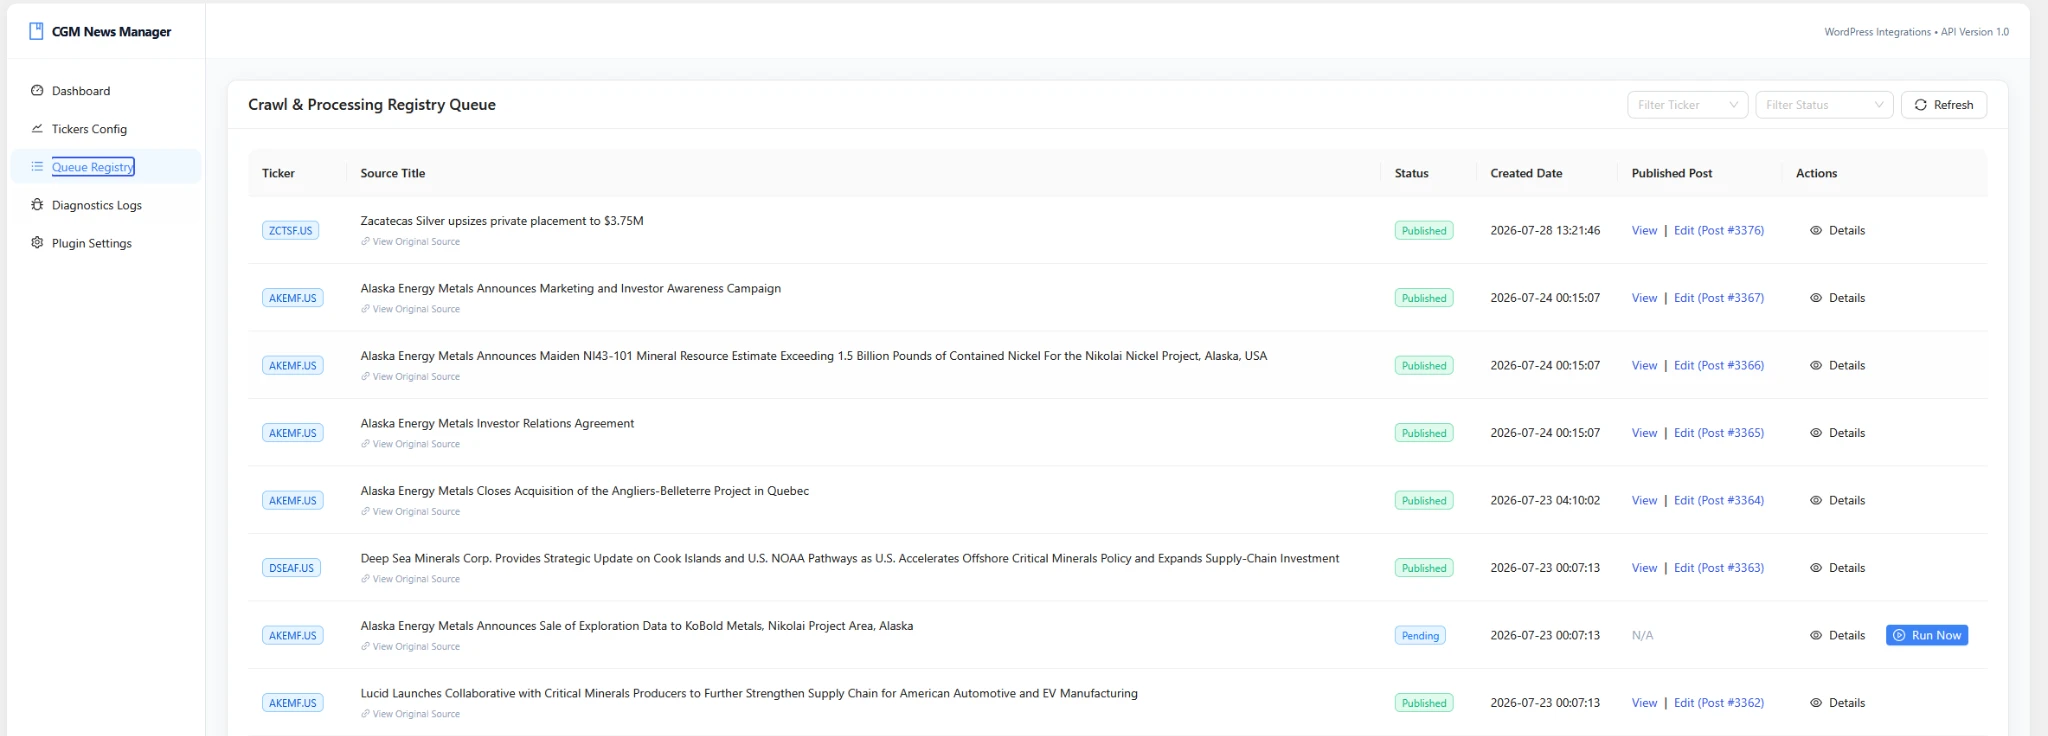Screen dimensions: 2048x736
Task: Click Edit (Post #3367) link
Action: coord(1719,298)
